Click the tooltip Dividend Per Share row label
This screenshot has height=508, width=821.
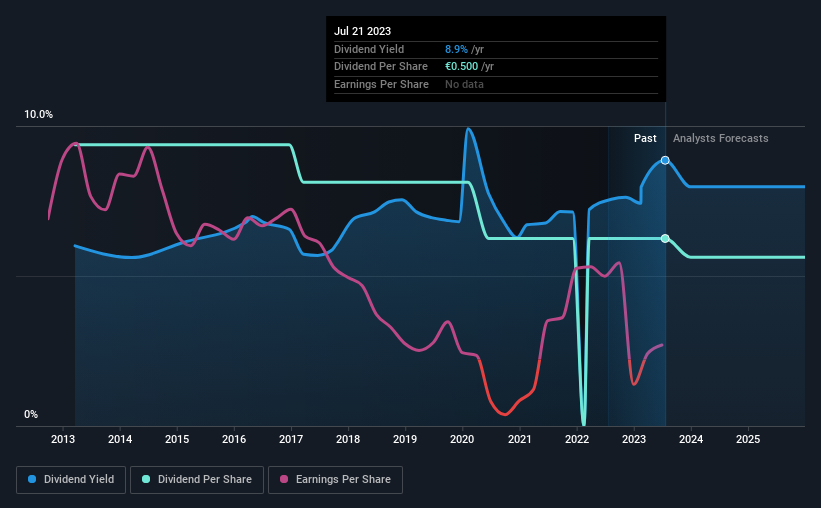pos(381,67)
